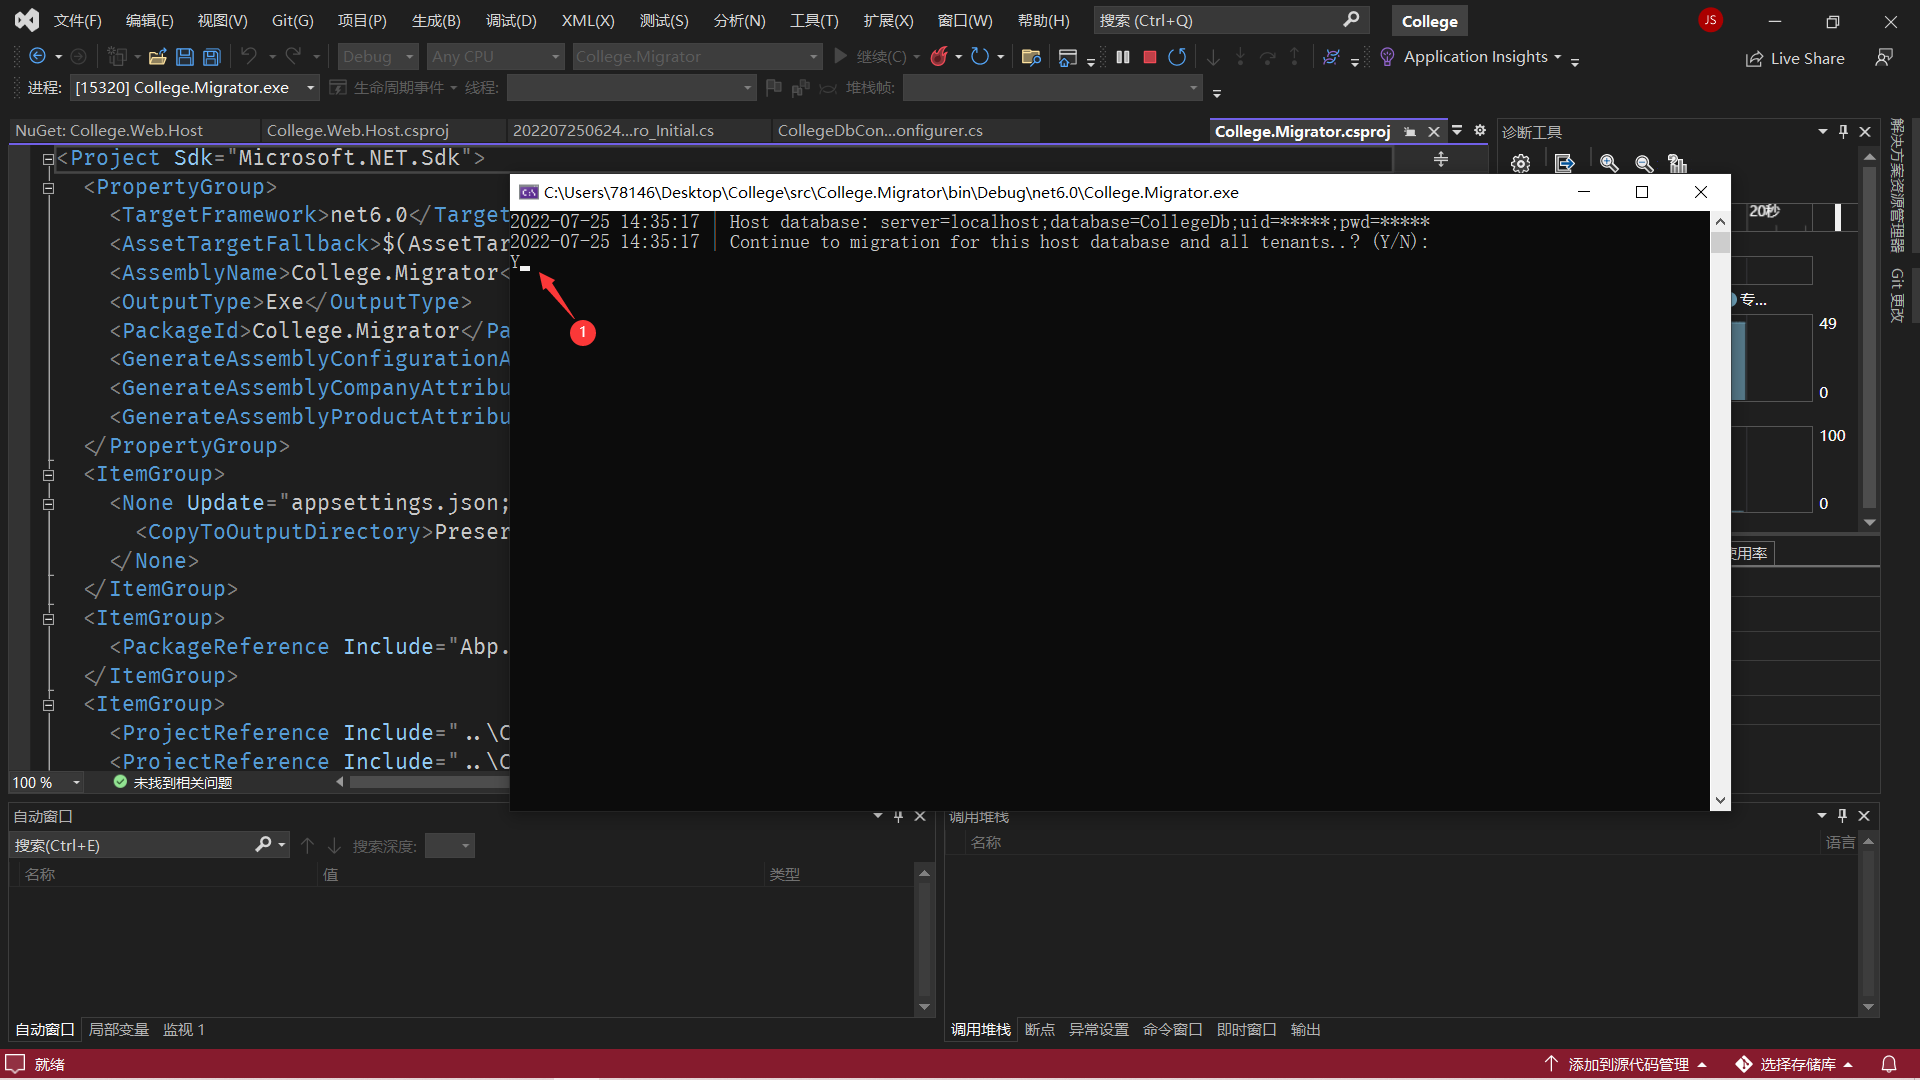Image resolution: width=1920 pixels, height=1080 pixels.
Task: Collapse the PropertyGroup XML node
Action: click(x=48, y=187)
